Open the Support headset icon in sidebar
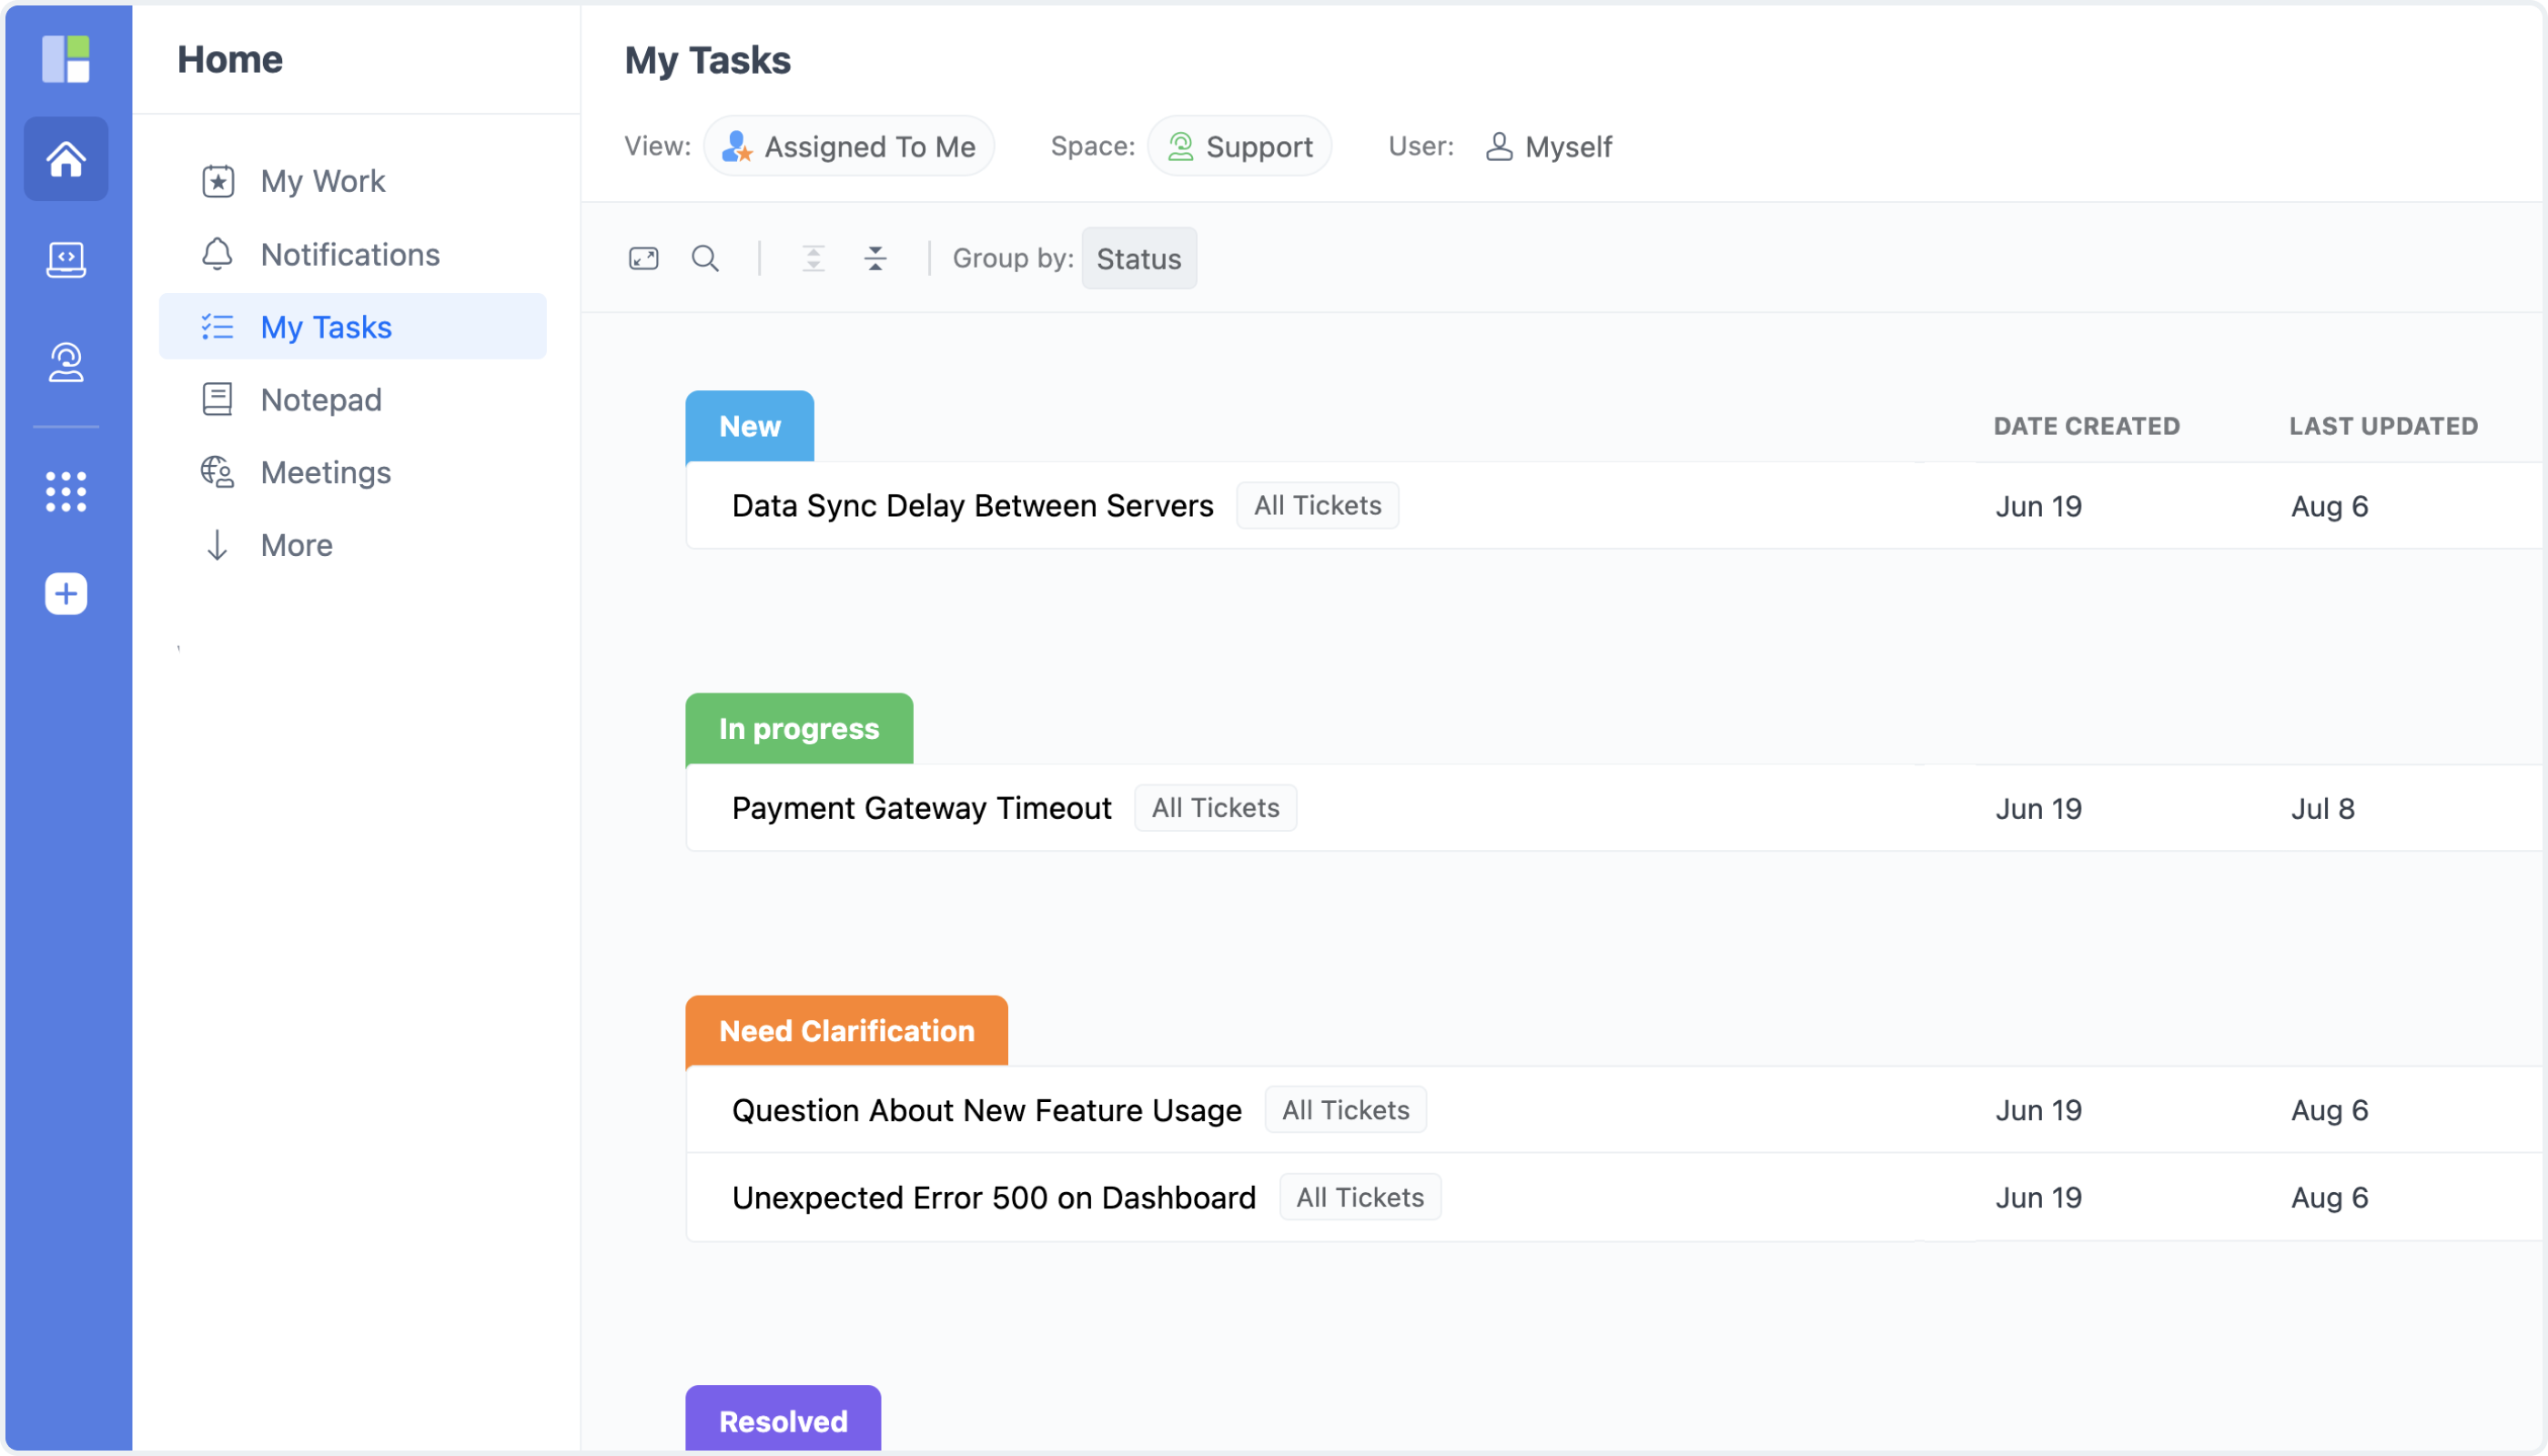The height and width of the screenshot is (1456, 2548). [x=66, y=362]
